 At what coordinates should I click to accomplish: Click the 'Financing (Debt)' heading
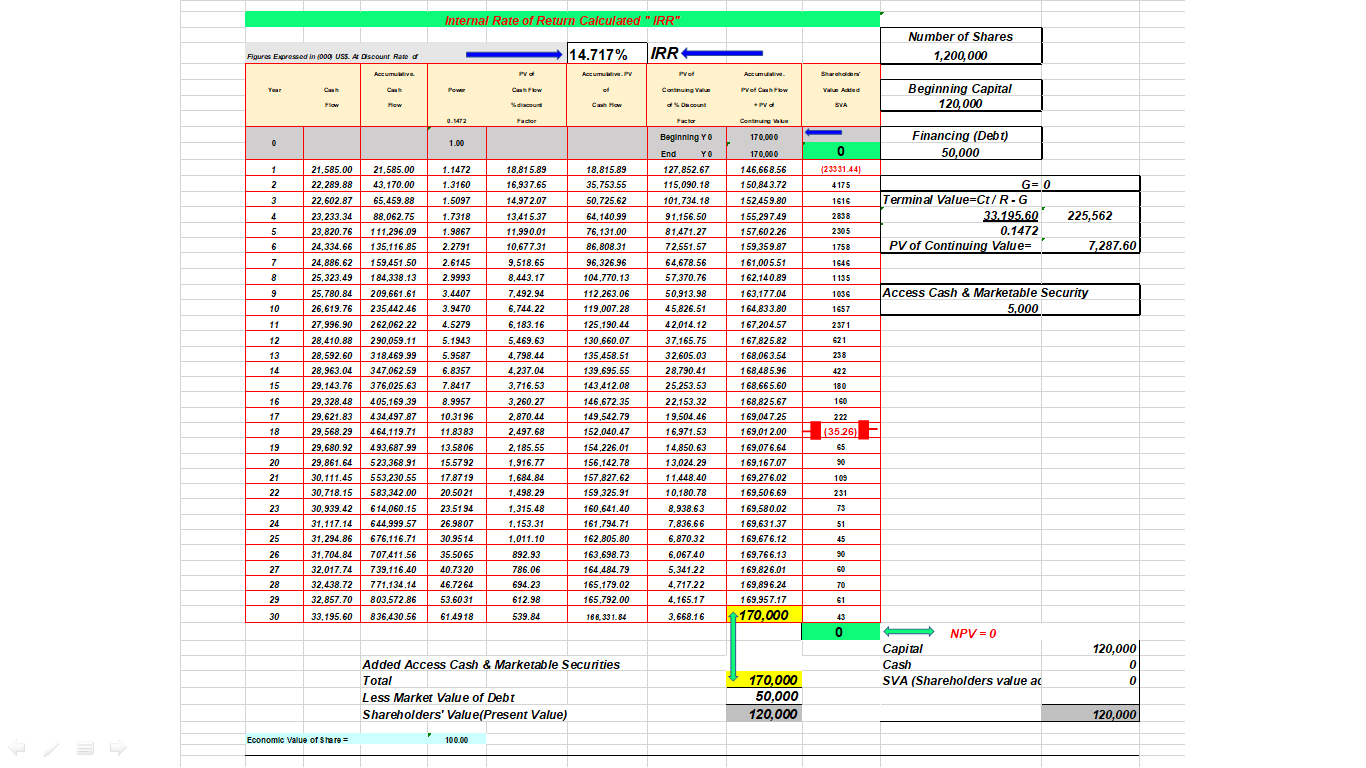960,135
